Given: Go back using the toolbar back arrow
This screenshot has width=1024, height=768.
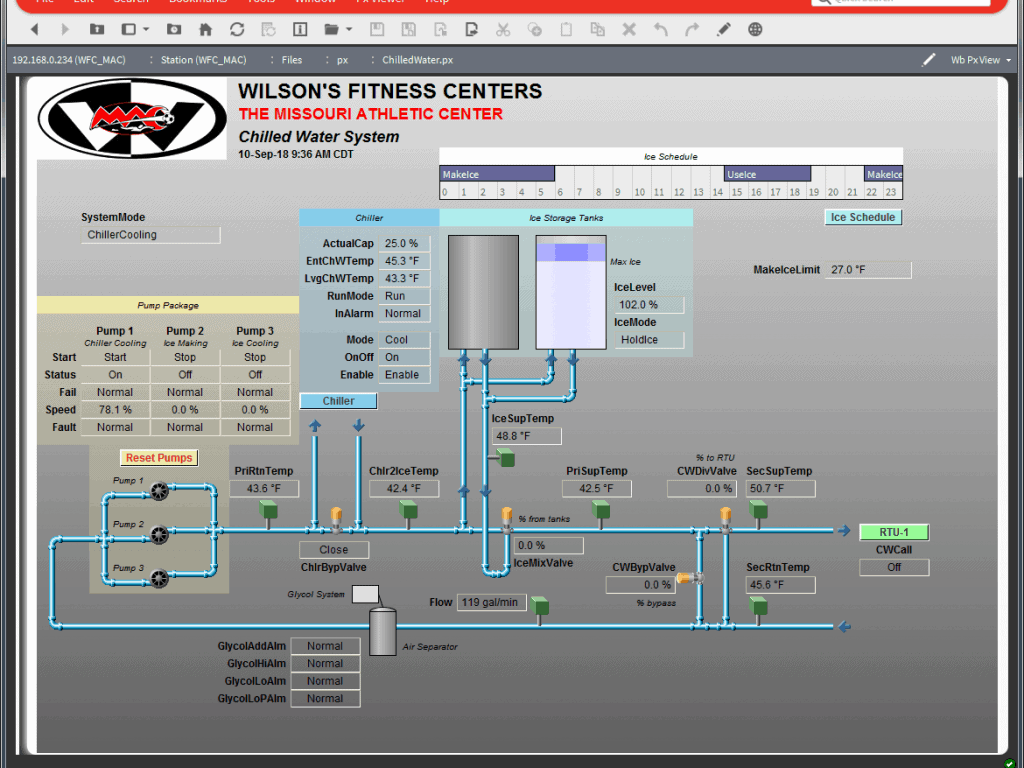Looking at the screenshot, I should 35,29.
